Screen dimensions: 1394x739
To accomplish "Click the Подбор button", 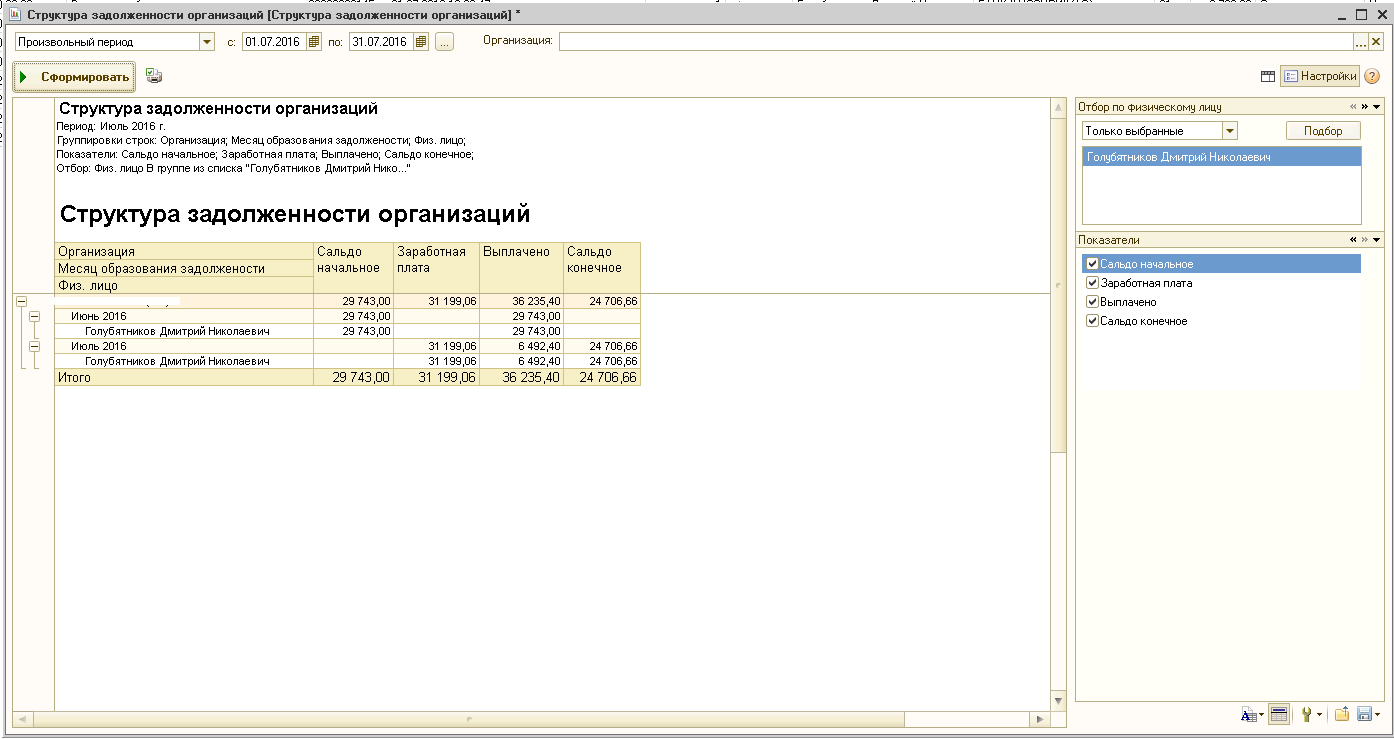I will [1323, 131].
